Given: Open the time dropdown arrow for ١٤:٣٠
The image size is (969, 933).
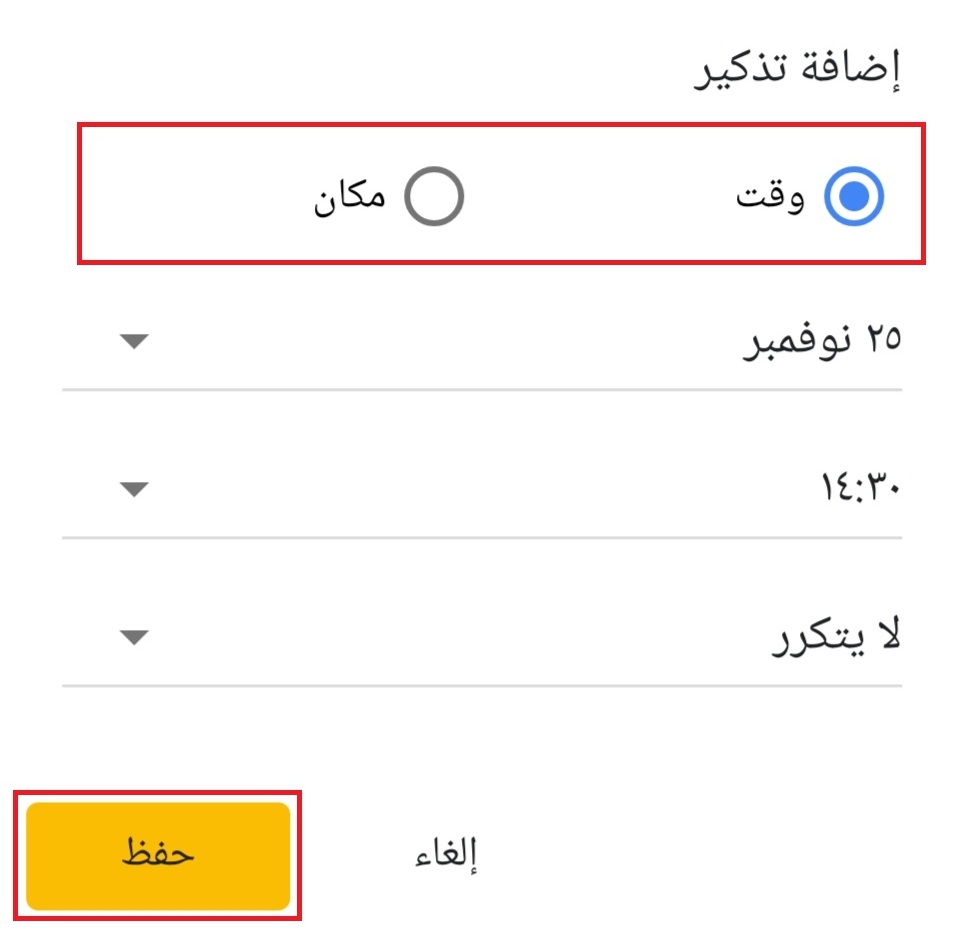Looking at the screenshot, I should (x=133, y=490).
